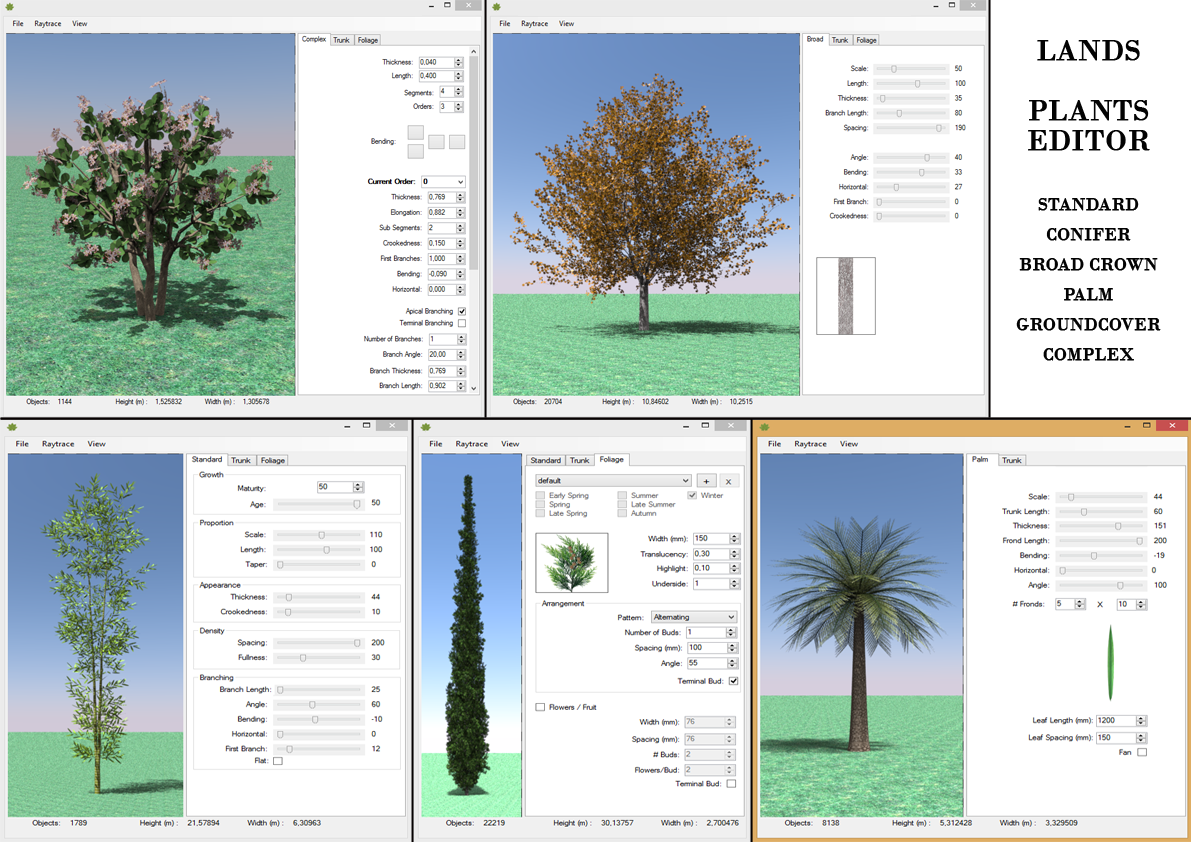Switch to the Foliage tab in the bamboo Standard window
Image resolution: width=1191 pixels, height=842 pixels.
[273, 460]
